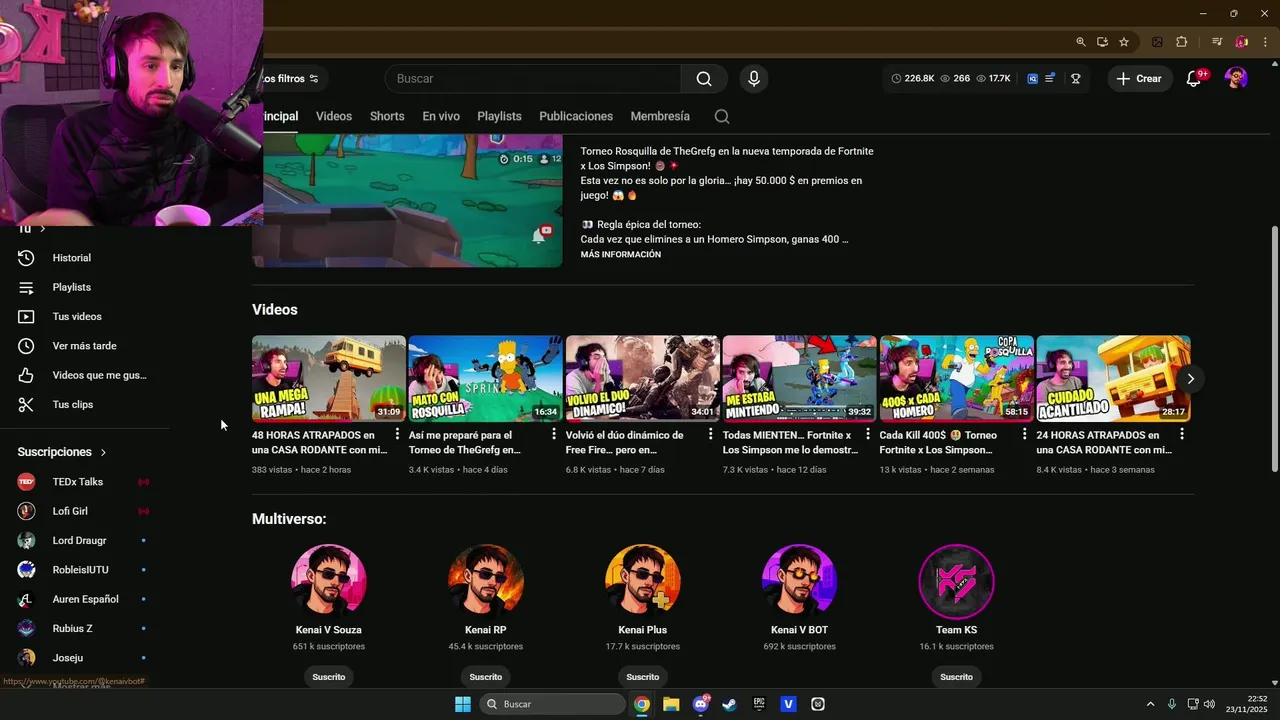1280x720 pixels.
Task: Click the browser zoom magnifier icon
Action: 1080,42
